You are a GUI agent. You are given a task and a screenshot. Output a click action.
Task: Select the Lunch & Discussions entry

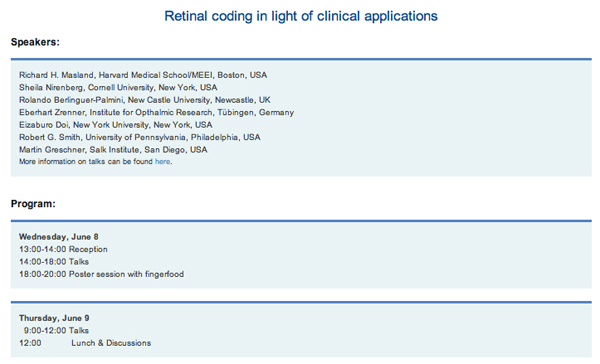(111, 343)
